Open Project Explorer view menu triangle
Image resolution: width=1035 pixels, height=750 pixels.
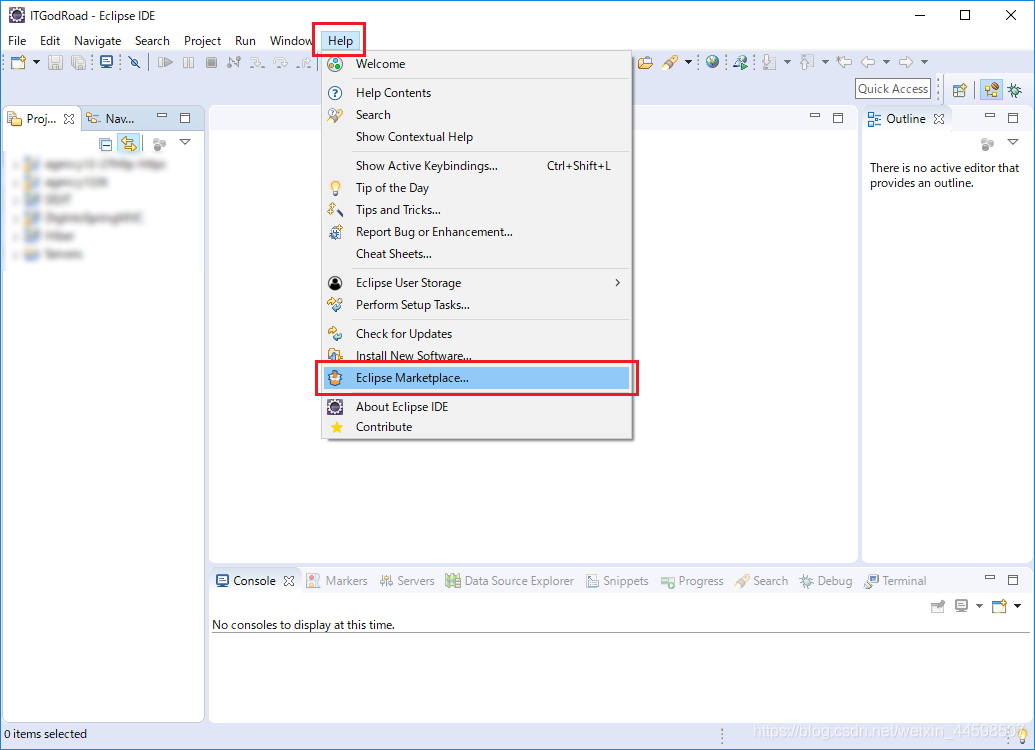coord(185,142)
